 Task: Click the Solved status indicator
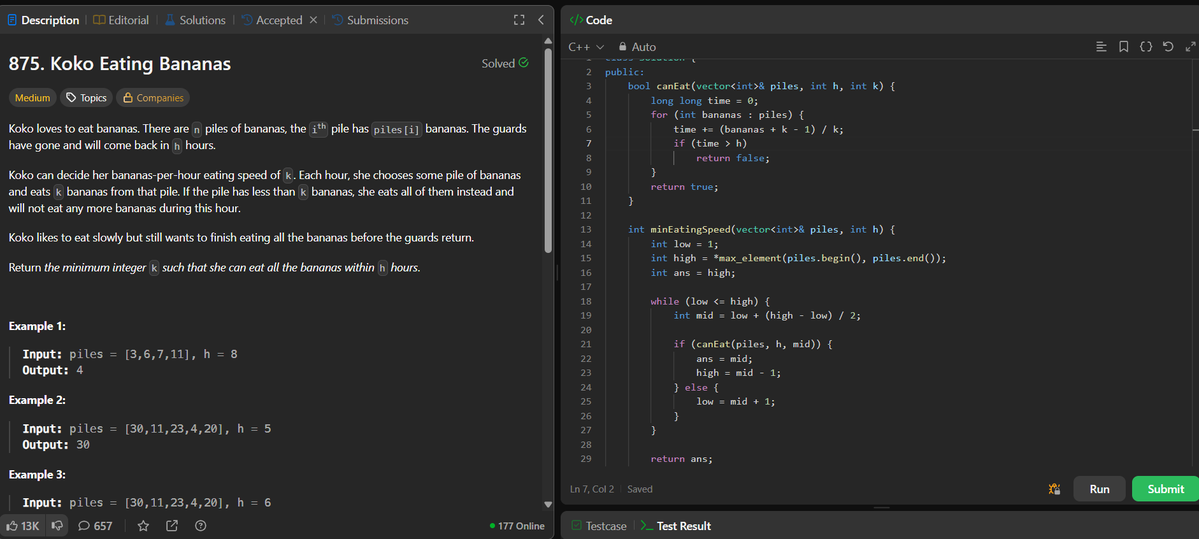505,63
